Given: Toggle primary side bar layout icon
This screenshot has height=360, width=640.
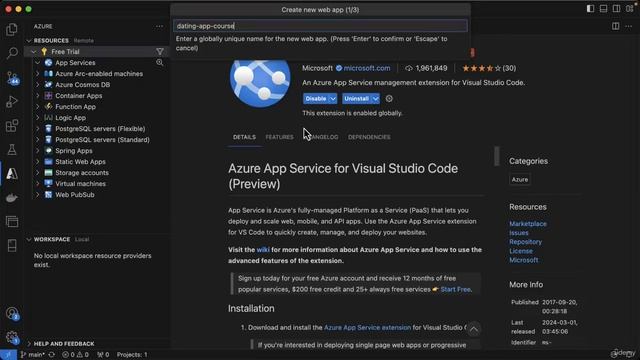Looking at the screenshot, I should click(590, 9).
